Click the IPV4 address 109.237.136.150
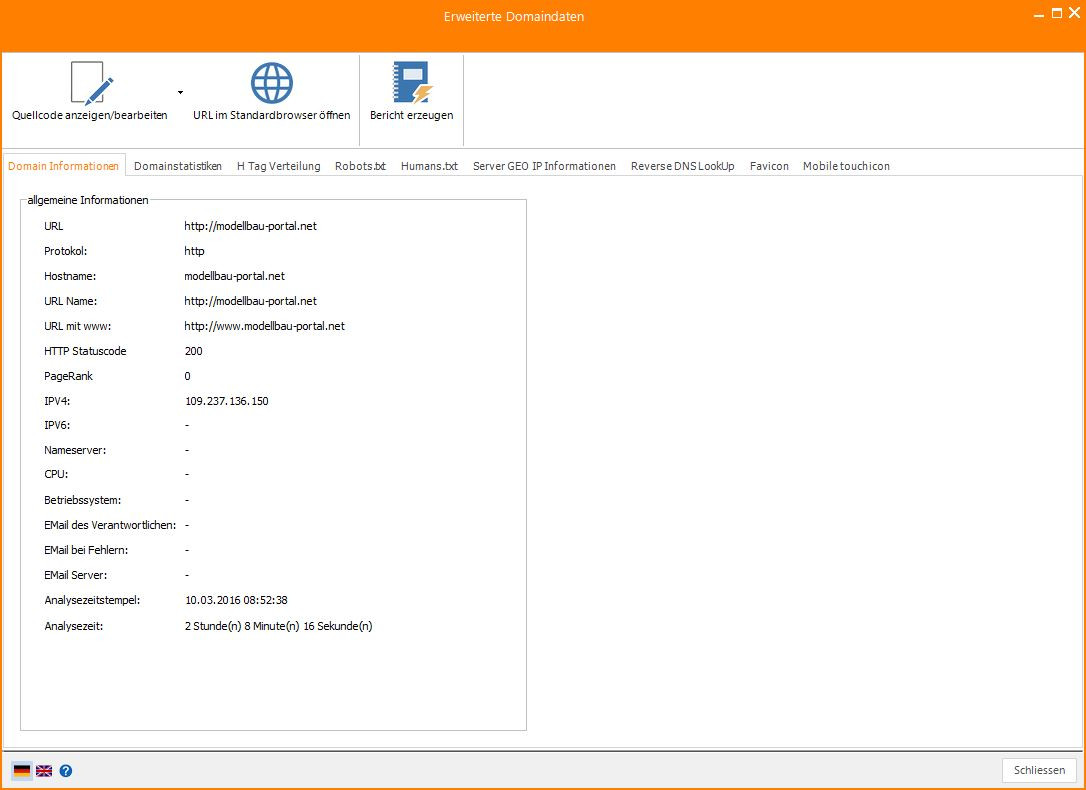Screen dimensions: 1086x790 (227, 401)
